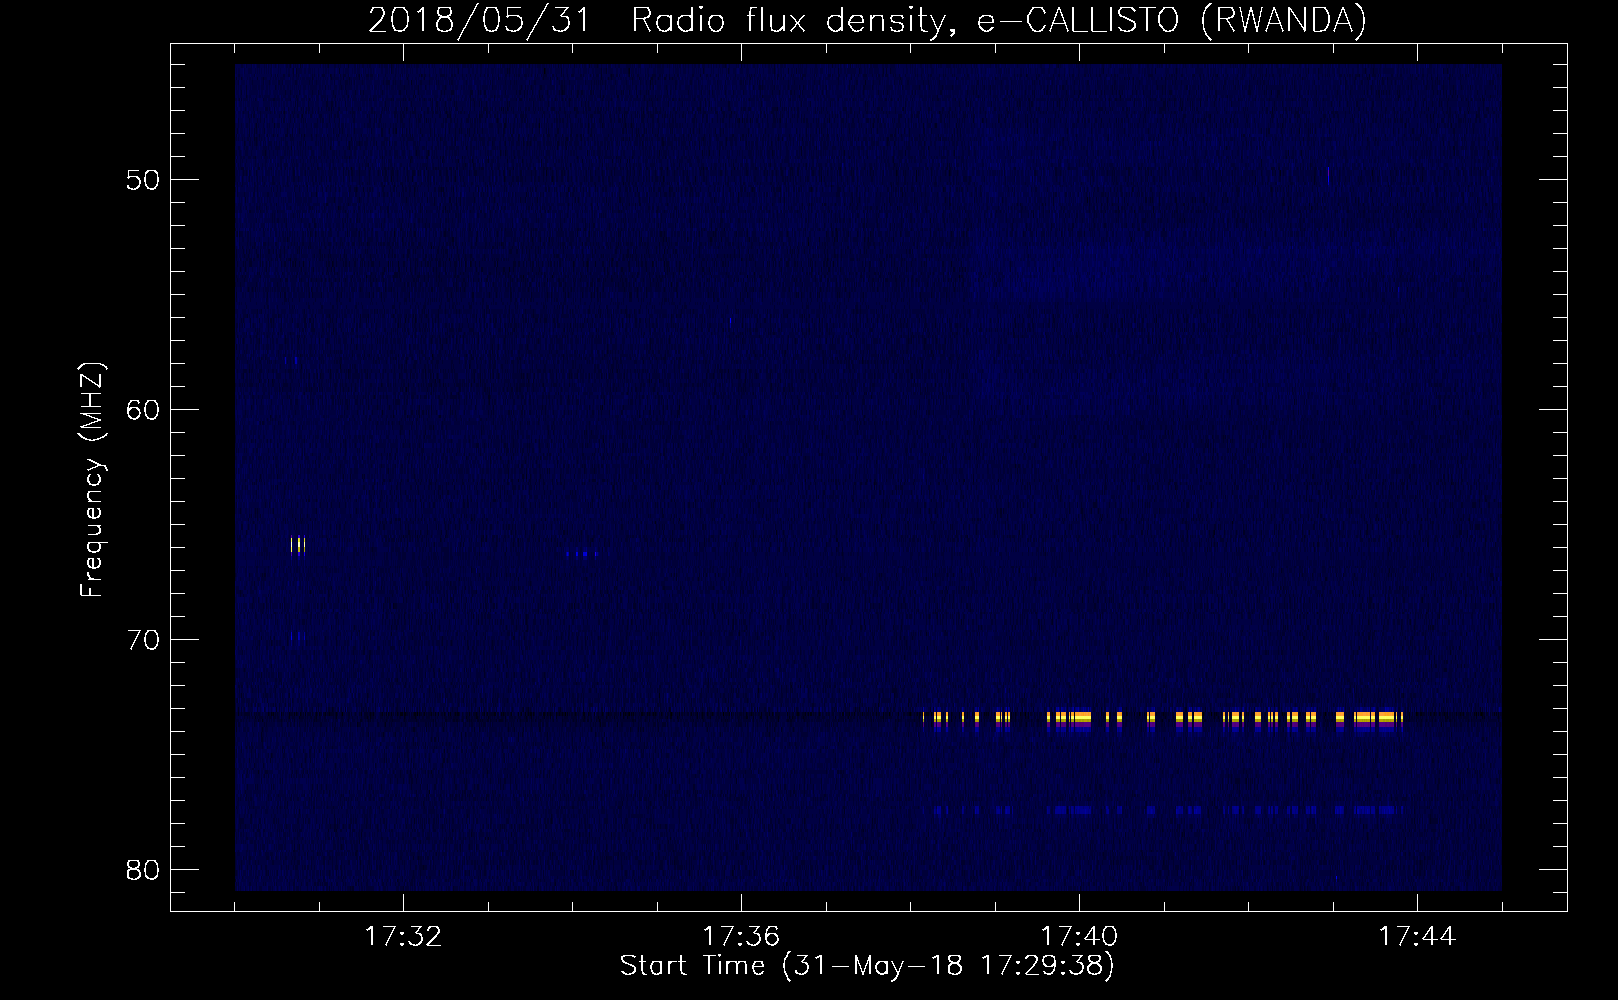Click the faint blue signal near 17:34 at 66 MHz
The width and height of the screenshot is (1618, 1000).
581,553
